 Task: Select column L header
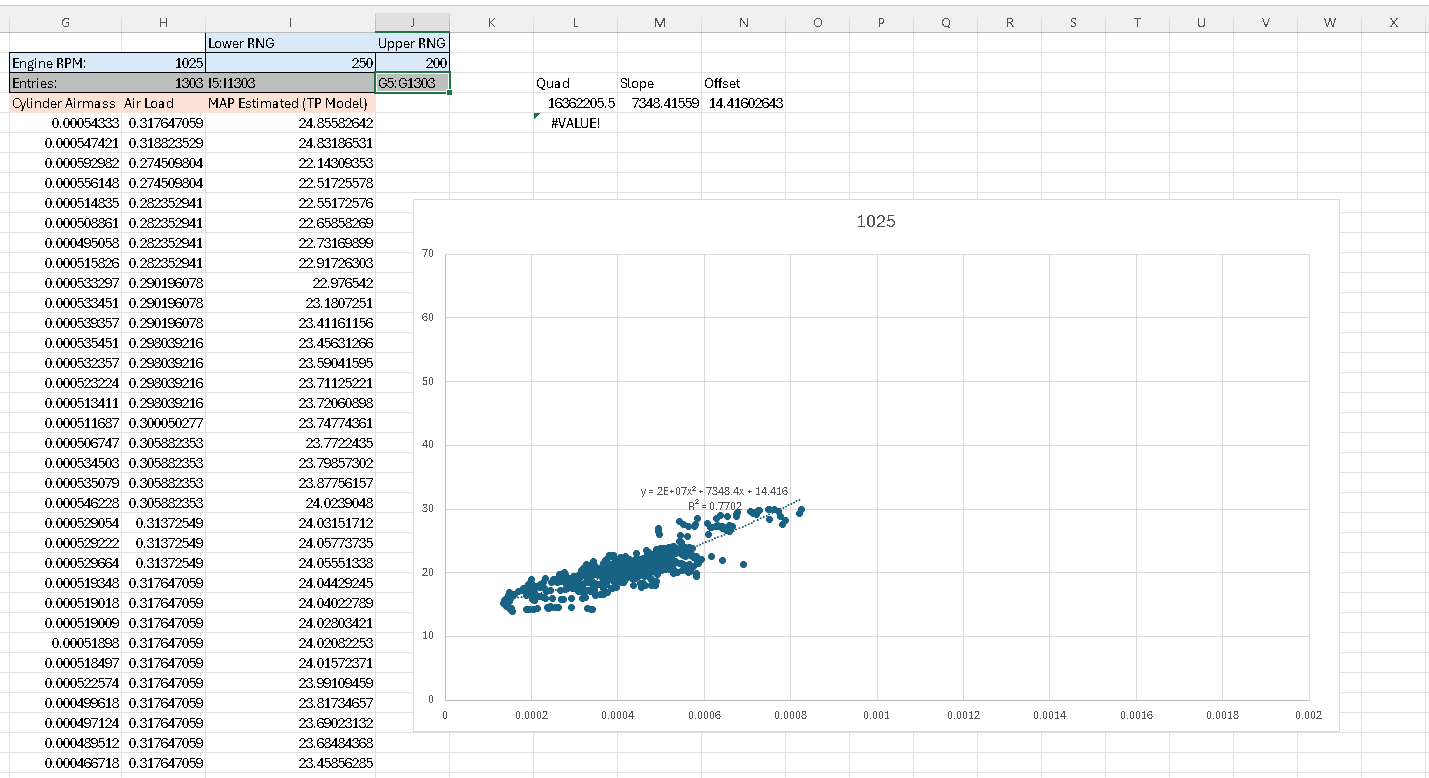(x=575, y=22)
